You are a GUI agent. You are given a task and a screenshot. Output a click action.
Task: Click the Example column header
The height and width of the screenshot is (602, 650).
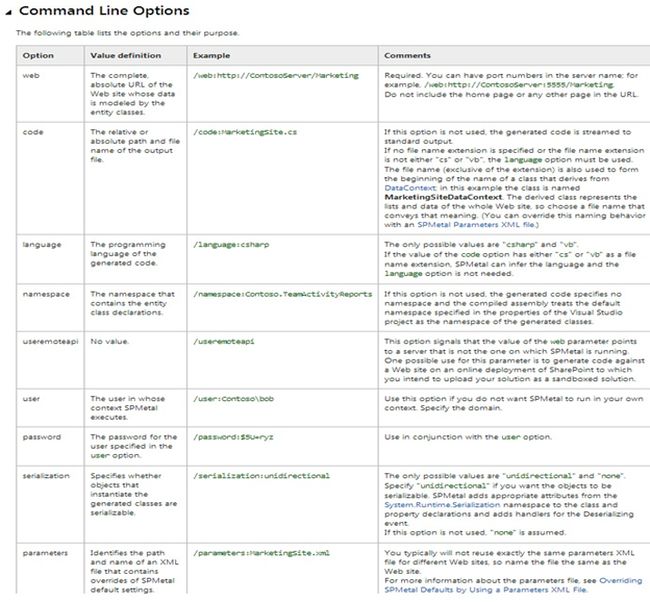(x=211, y=54)
